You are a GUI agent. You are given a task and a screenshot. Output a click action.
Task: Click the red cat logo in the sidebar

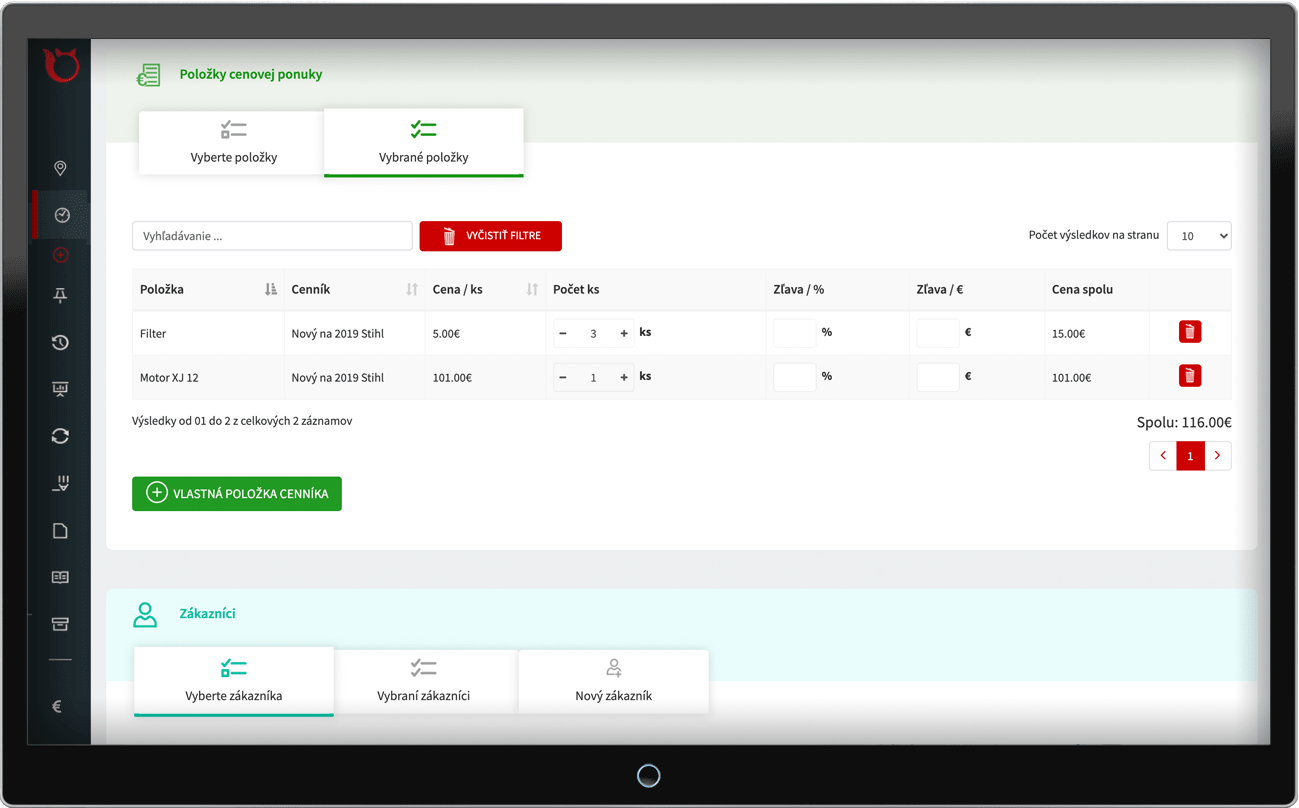[x=60, y=65]
